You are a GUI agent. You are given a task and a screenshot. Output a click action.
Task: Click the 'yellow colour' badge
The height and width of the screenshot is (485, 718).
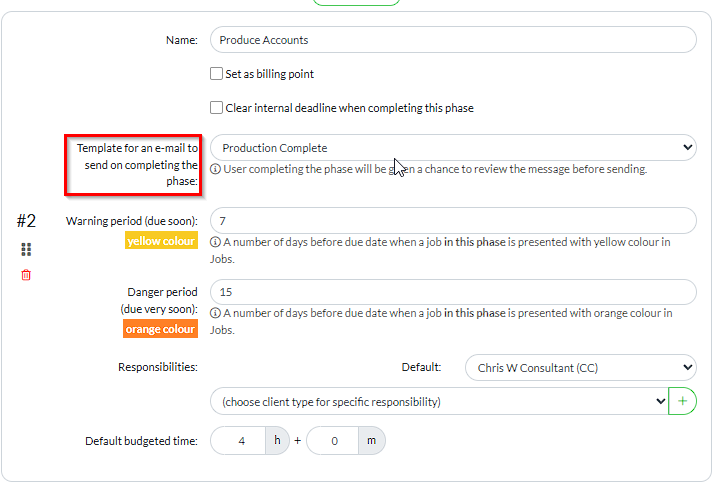click(x=162, y=241)
